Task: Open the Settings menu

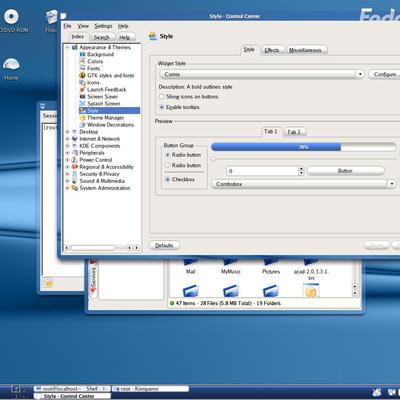Action: (103, 26)
